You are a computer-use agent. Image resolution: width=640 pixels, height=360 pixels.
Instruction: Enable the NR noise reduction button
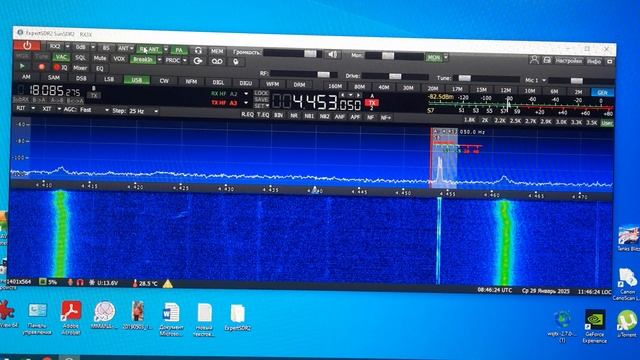[293, 116]
